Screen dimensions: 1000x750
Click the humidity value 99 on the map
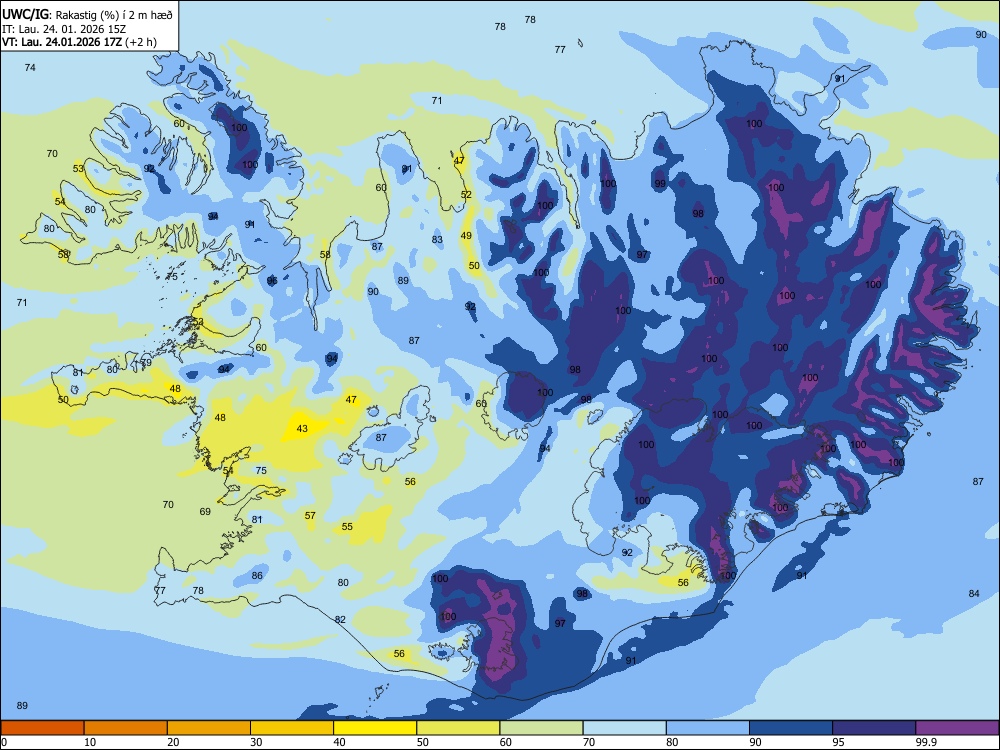point(660,184)
